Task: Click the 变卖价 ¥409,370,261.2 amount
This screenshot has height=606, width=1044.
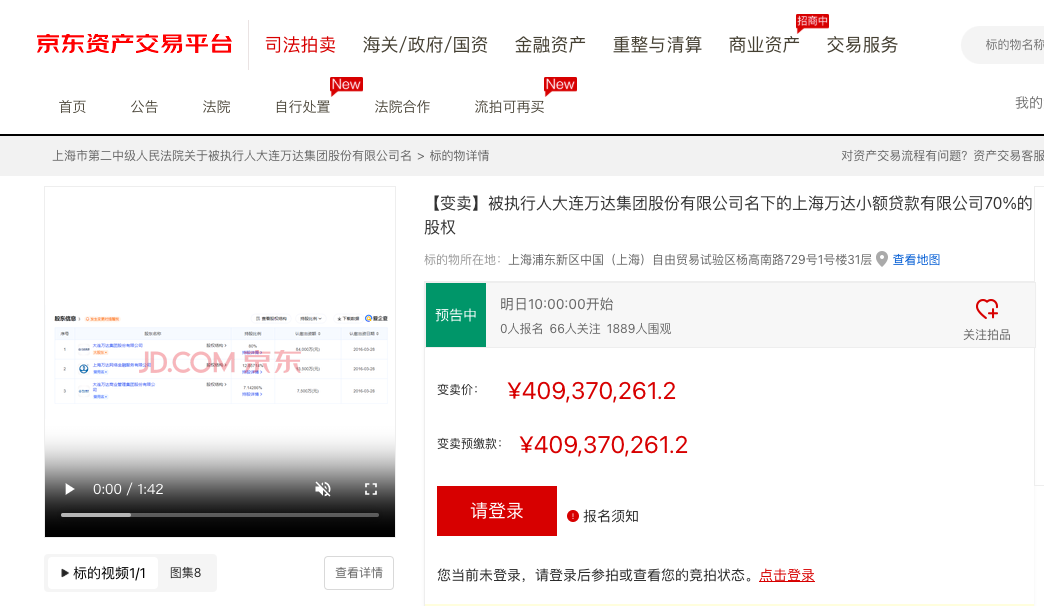Action: click(591, 391)
